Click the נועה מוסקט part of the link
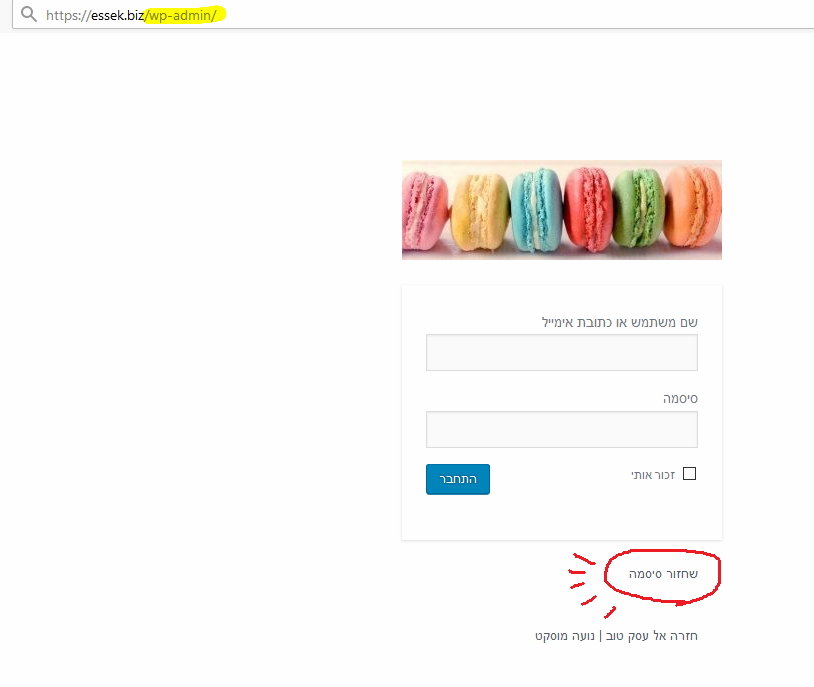This screenshot has width=814, height=687. (565, 636)
